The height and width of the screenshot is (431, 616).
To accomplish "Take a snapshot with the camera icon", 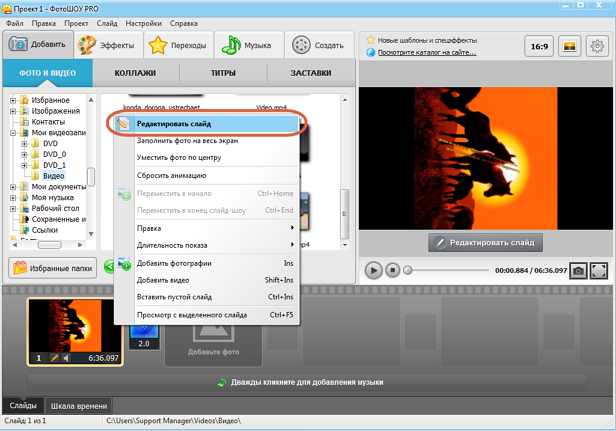I will (578, 271).
